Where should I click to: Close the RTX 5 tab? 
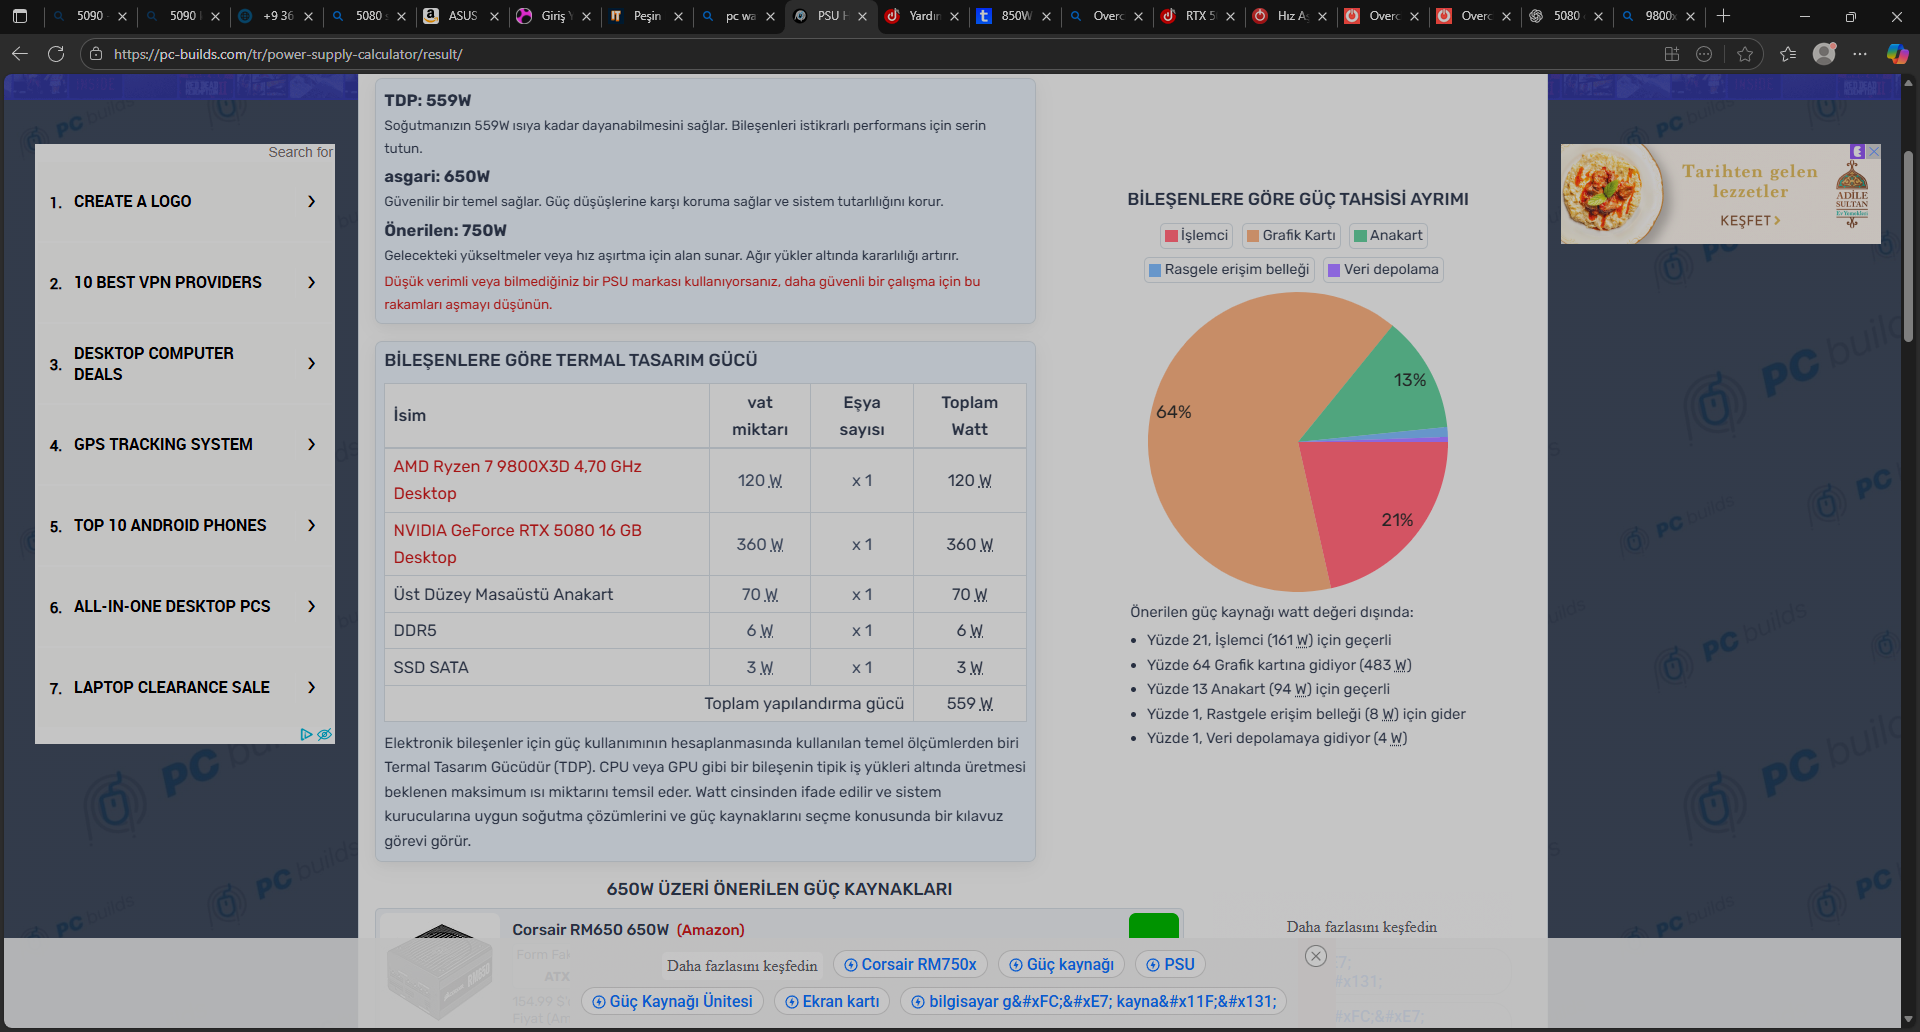point(1230,16)
